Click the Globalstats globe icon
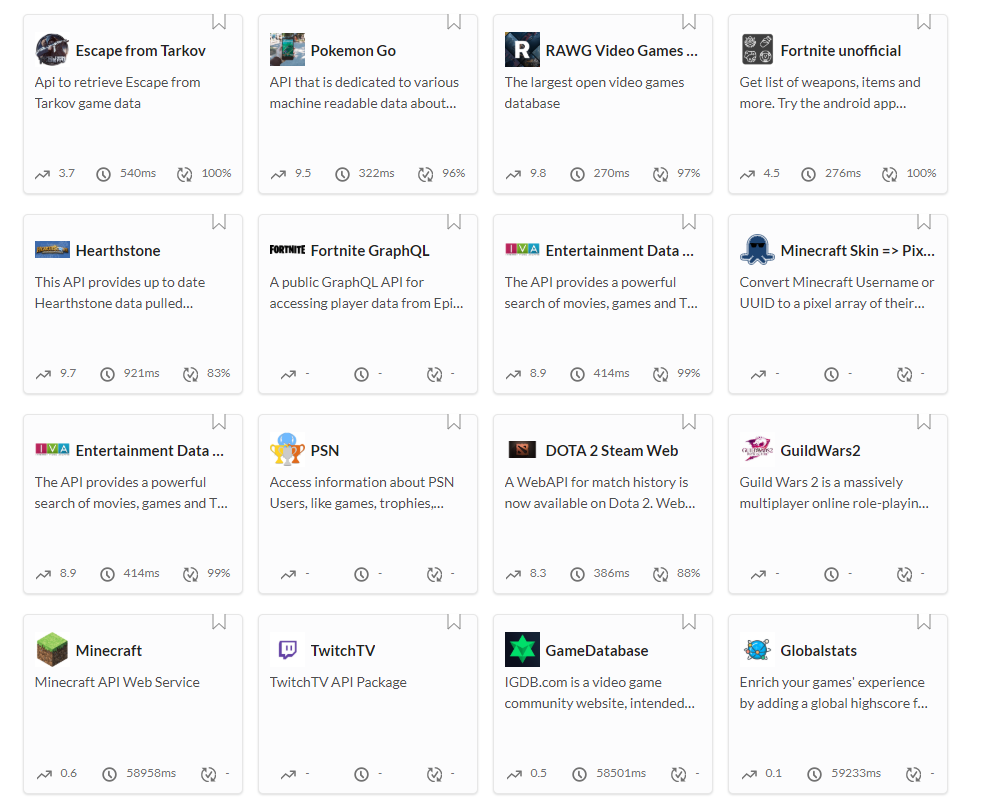 click(757, 650)
